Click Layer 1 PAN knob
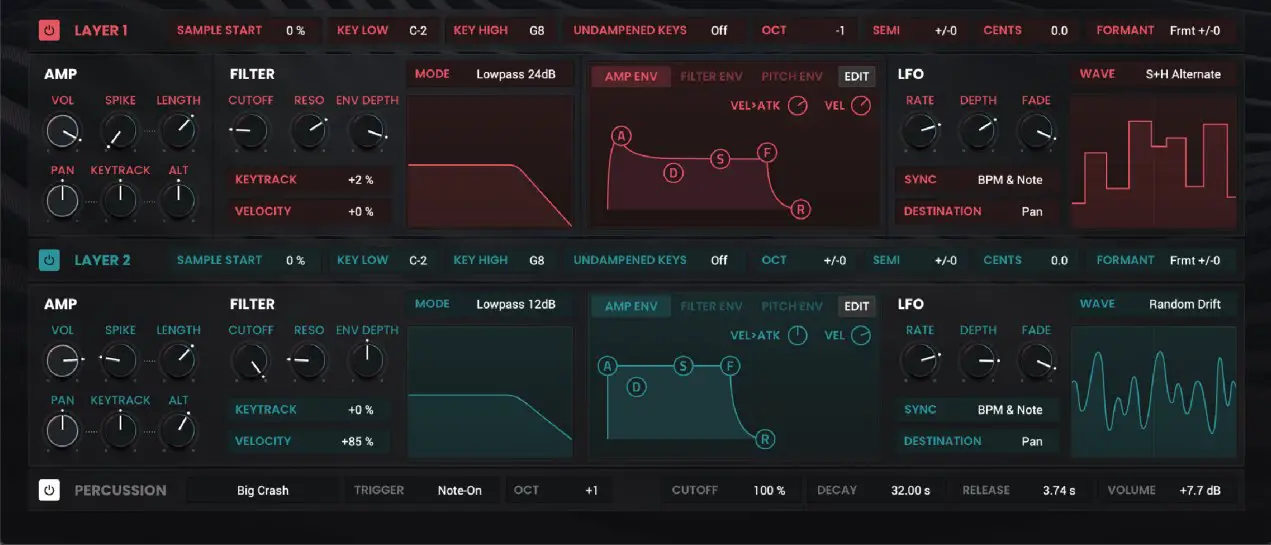 coord(62,200)
